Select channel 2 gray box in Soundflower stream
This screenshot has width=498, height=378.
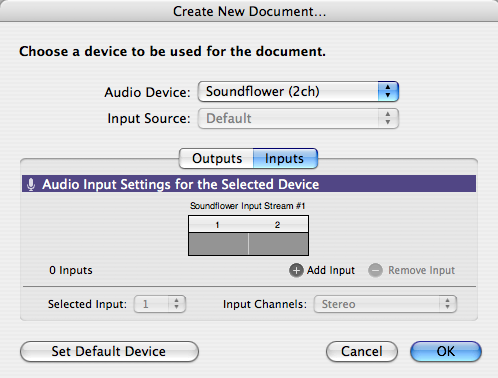click(278, 244)
